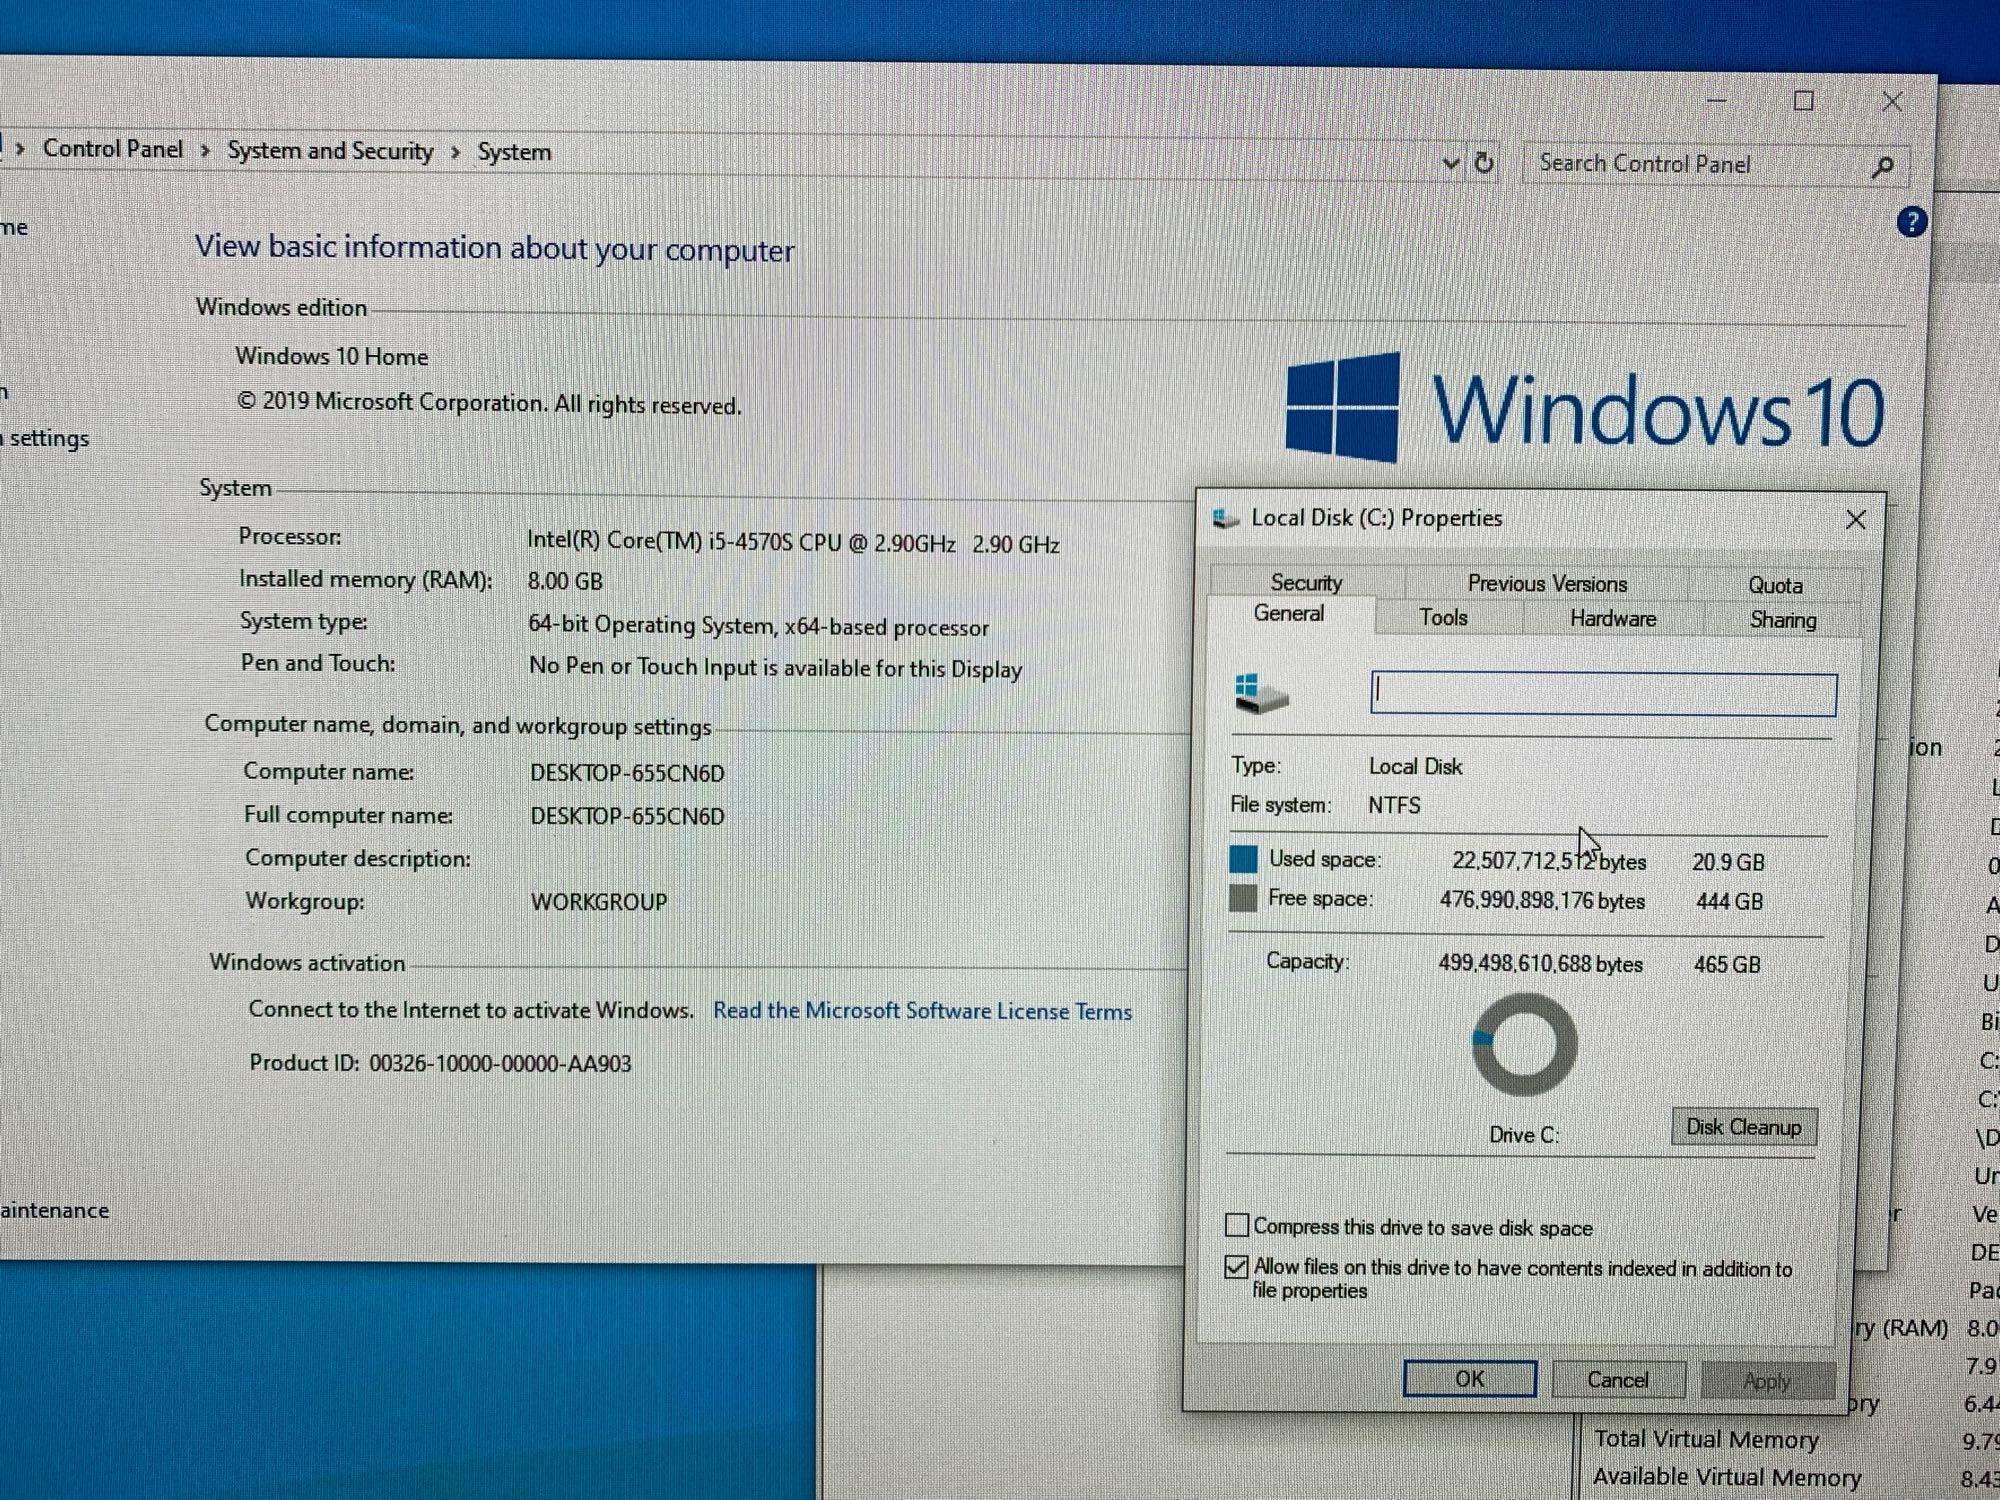Click the processor value i5-4570S text

[x=793, y=542]
